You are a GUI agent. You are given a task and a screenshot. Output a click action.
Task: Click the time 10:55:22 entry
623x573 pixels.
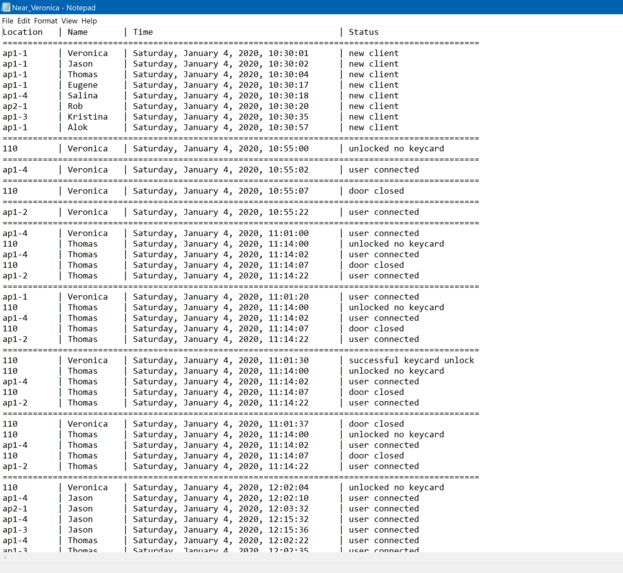[288, 212]
